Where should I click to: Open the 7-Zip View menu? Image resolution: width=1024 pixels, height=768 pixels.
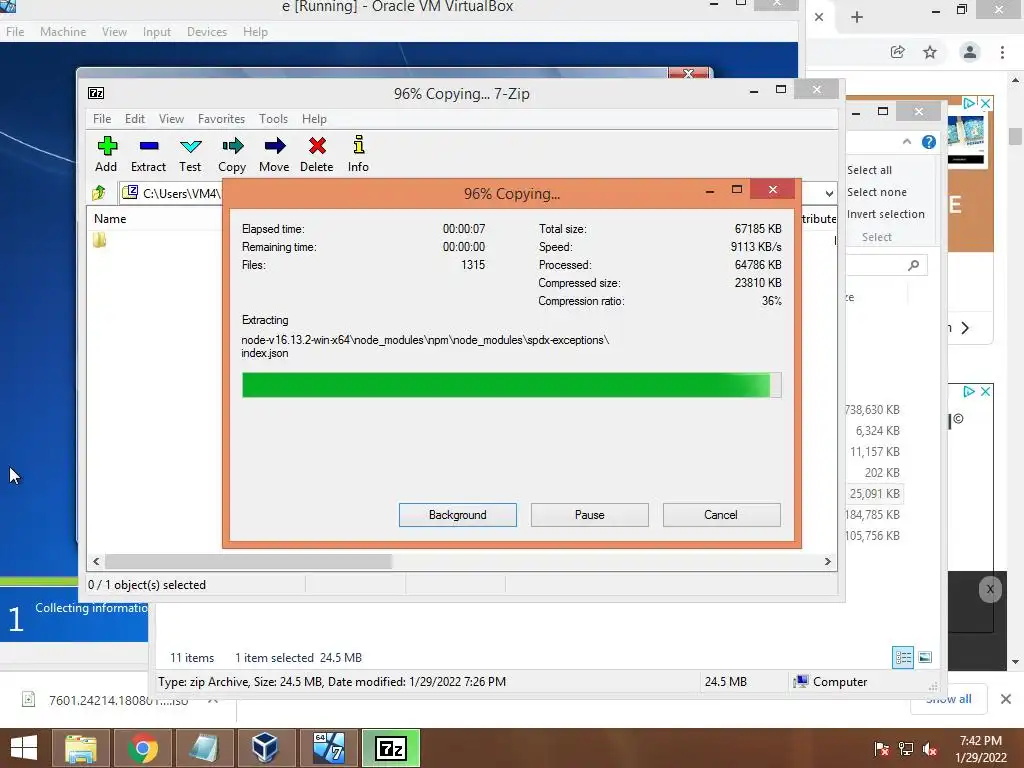point(171,119)
